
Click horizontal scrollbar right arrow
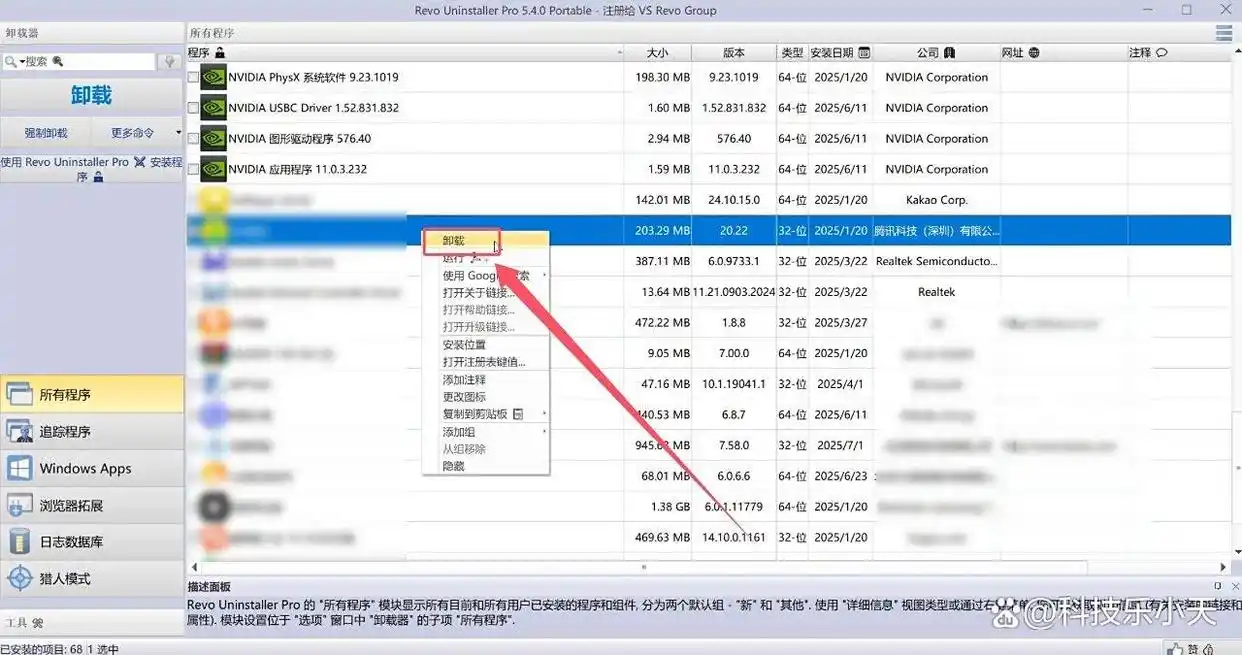pos(1223,567)
